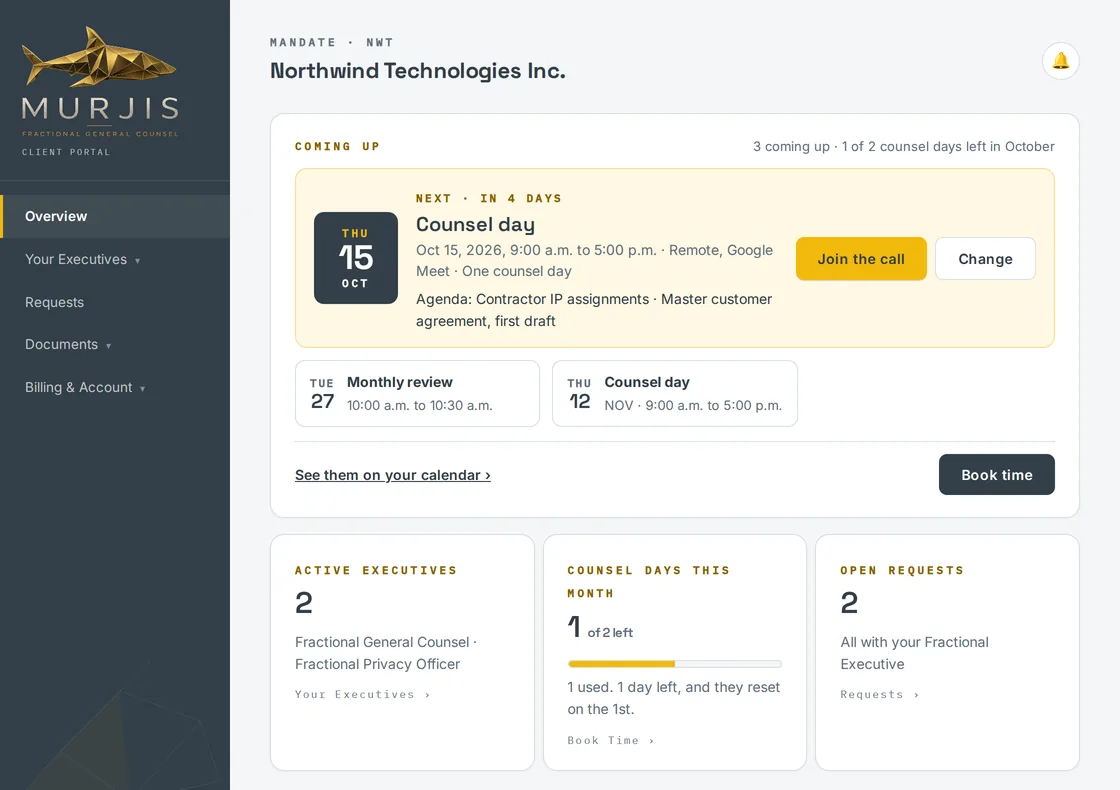The image size is (1120, 790).
Task: Open the notifications bell
Action: pos(1060,61)
